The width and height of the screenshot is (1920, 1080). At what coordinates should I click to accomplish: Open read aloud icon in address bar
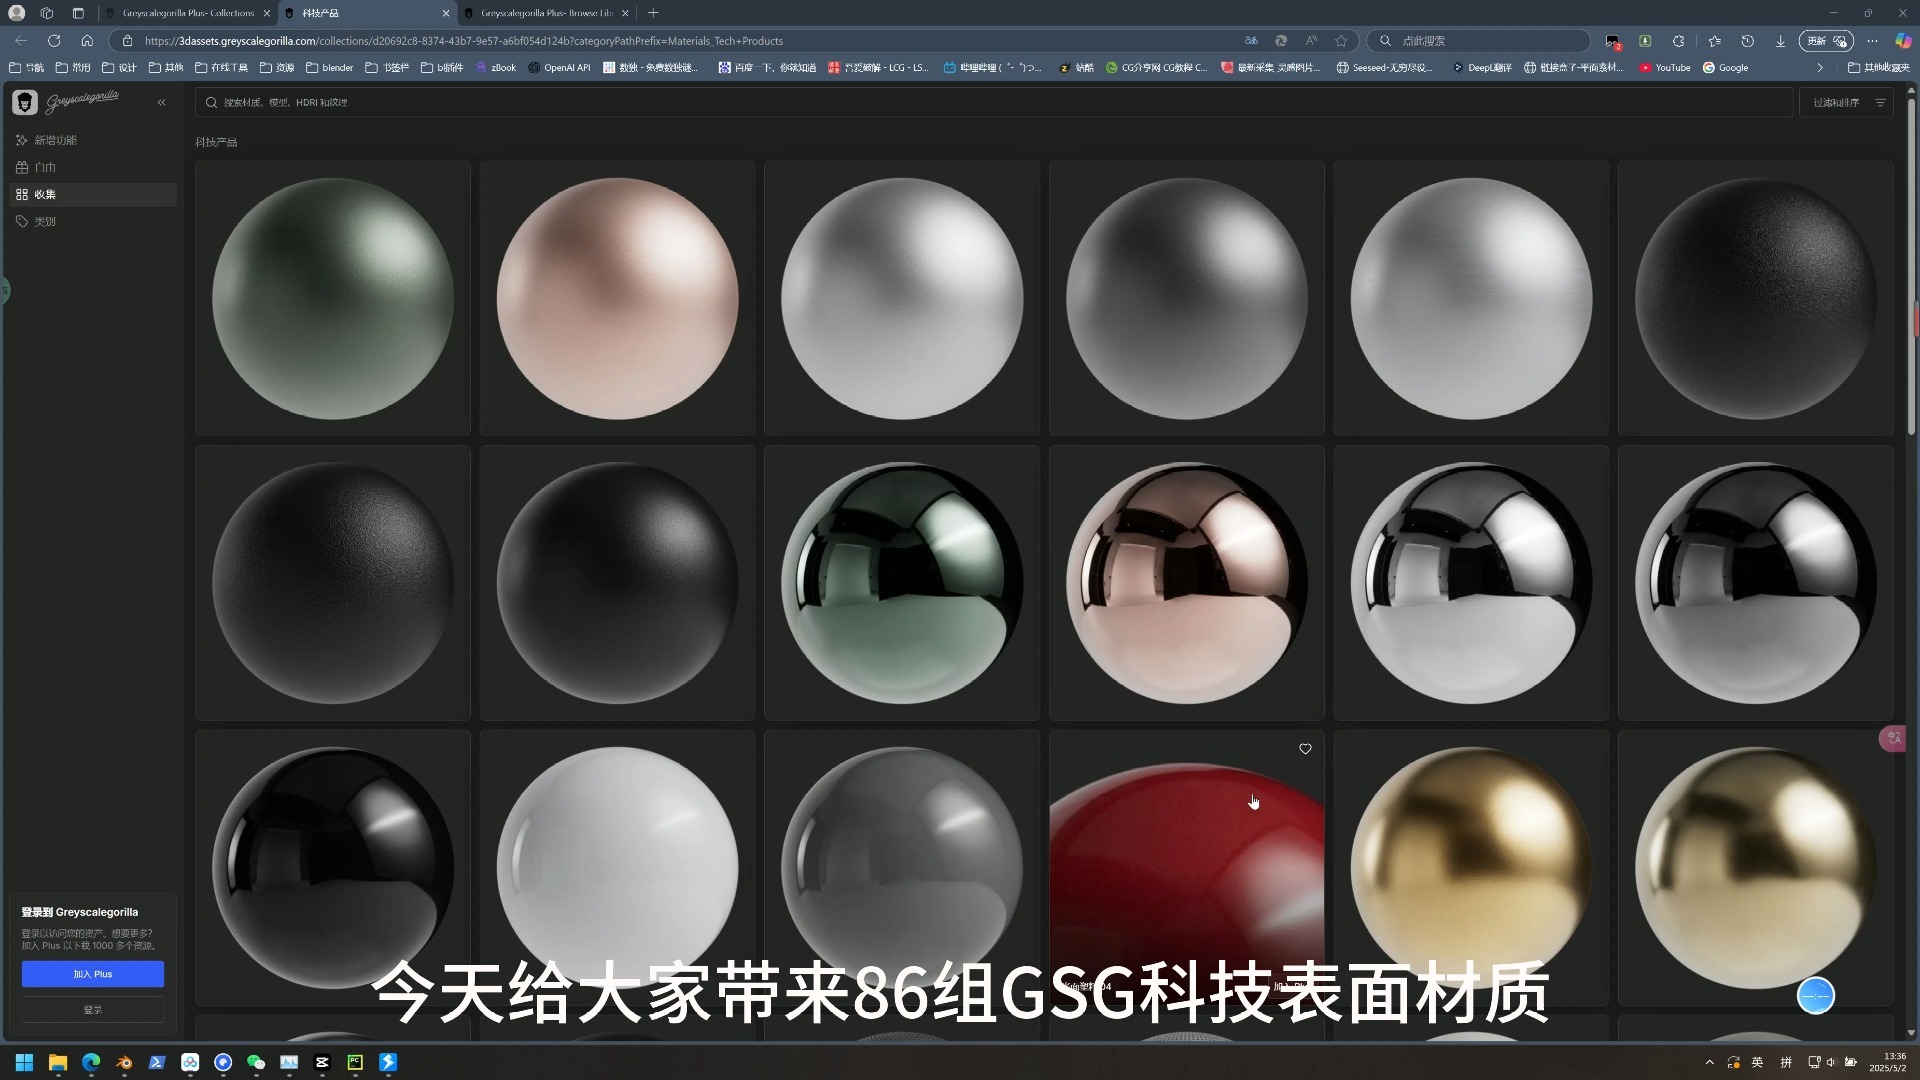[x=1311, y=41]
